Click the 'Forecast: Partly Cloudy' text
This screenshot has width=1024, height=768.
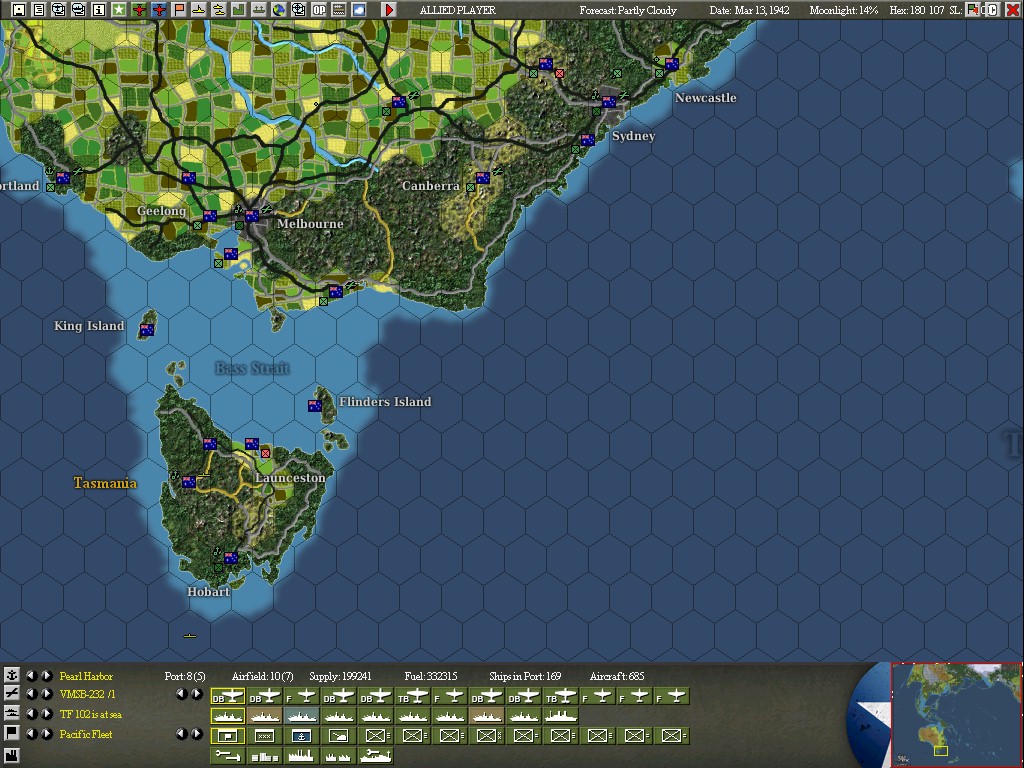point(628,10)
